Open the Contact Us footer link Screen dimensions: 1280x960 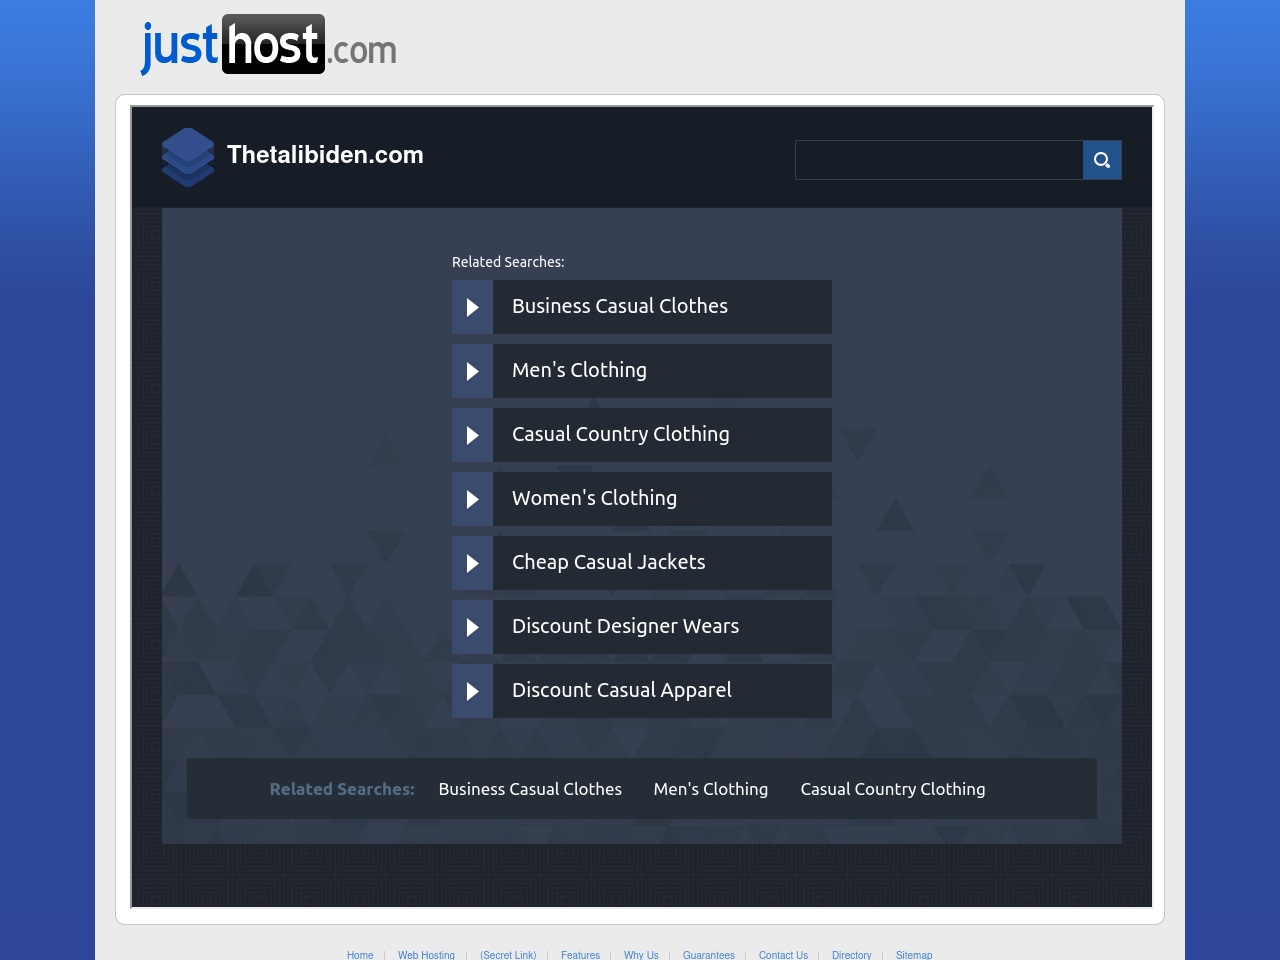(x=783, y=955)
